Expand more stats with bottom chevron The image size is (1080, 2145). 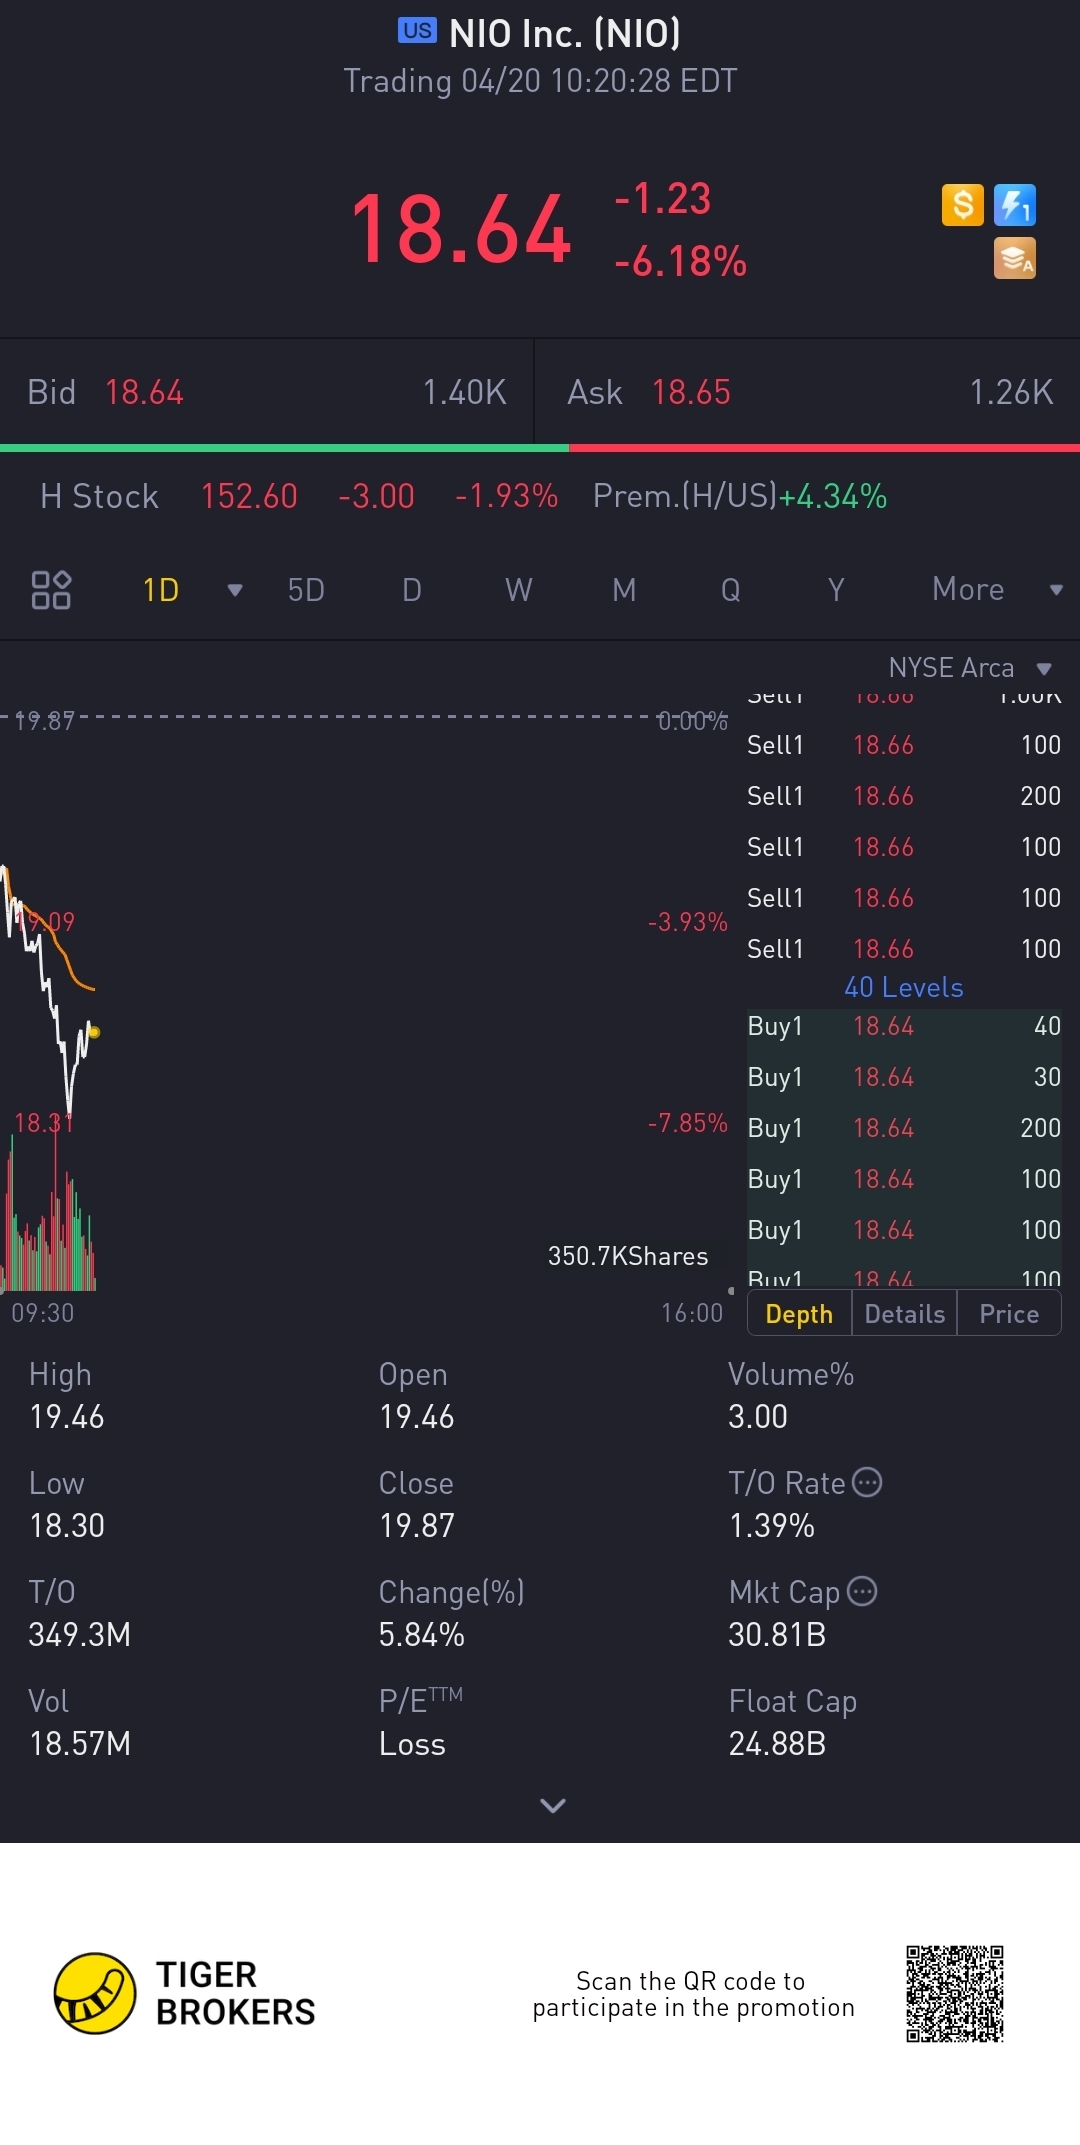click(x=553, y=1805)
